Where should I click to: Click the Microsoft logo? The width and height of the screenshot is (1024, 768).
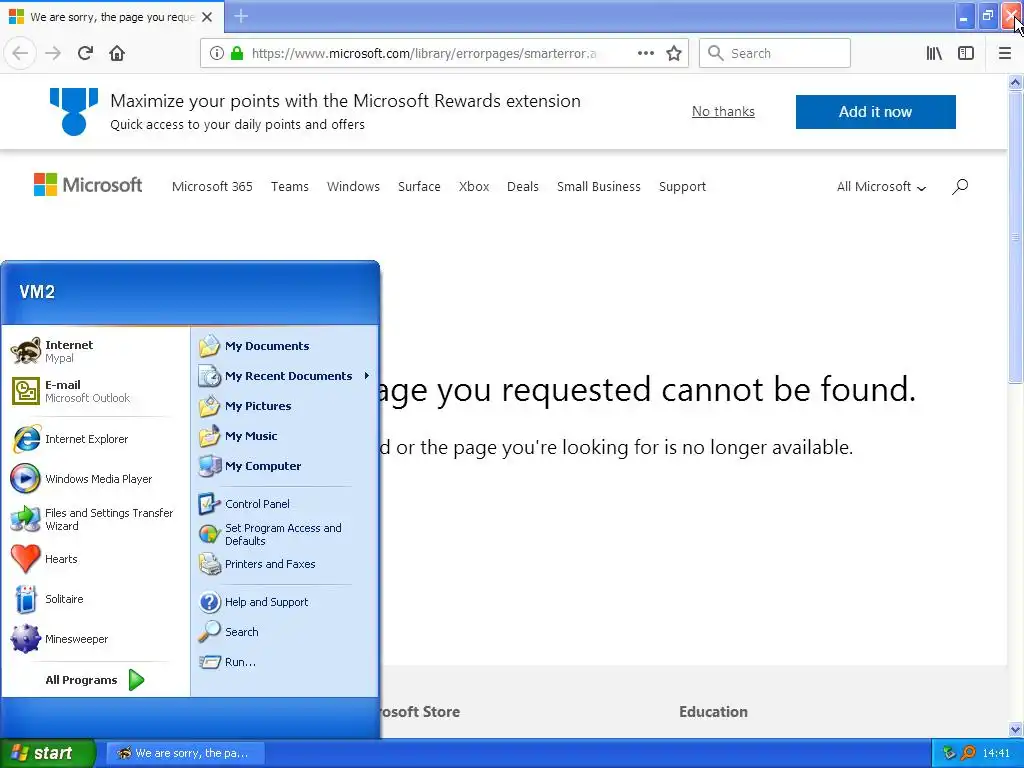click(88, 185)
